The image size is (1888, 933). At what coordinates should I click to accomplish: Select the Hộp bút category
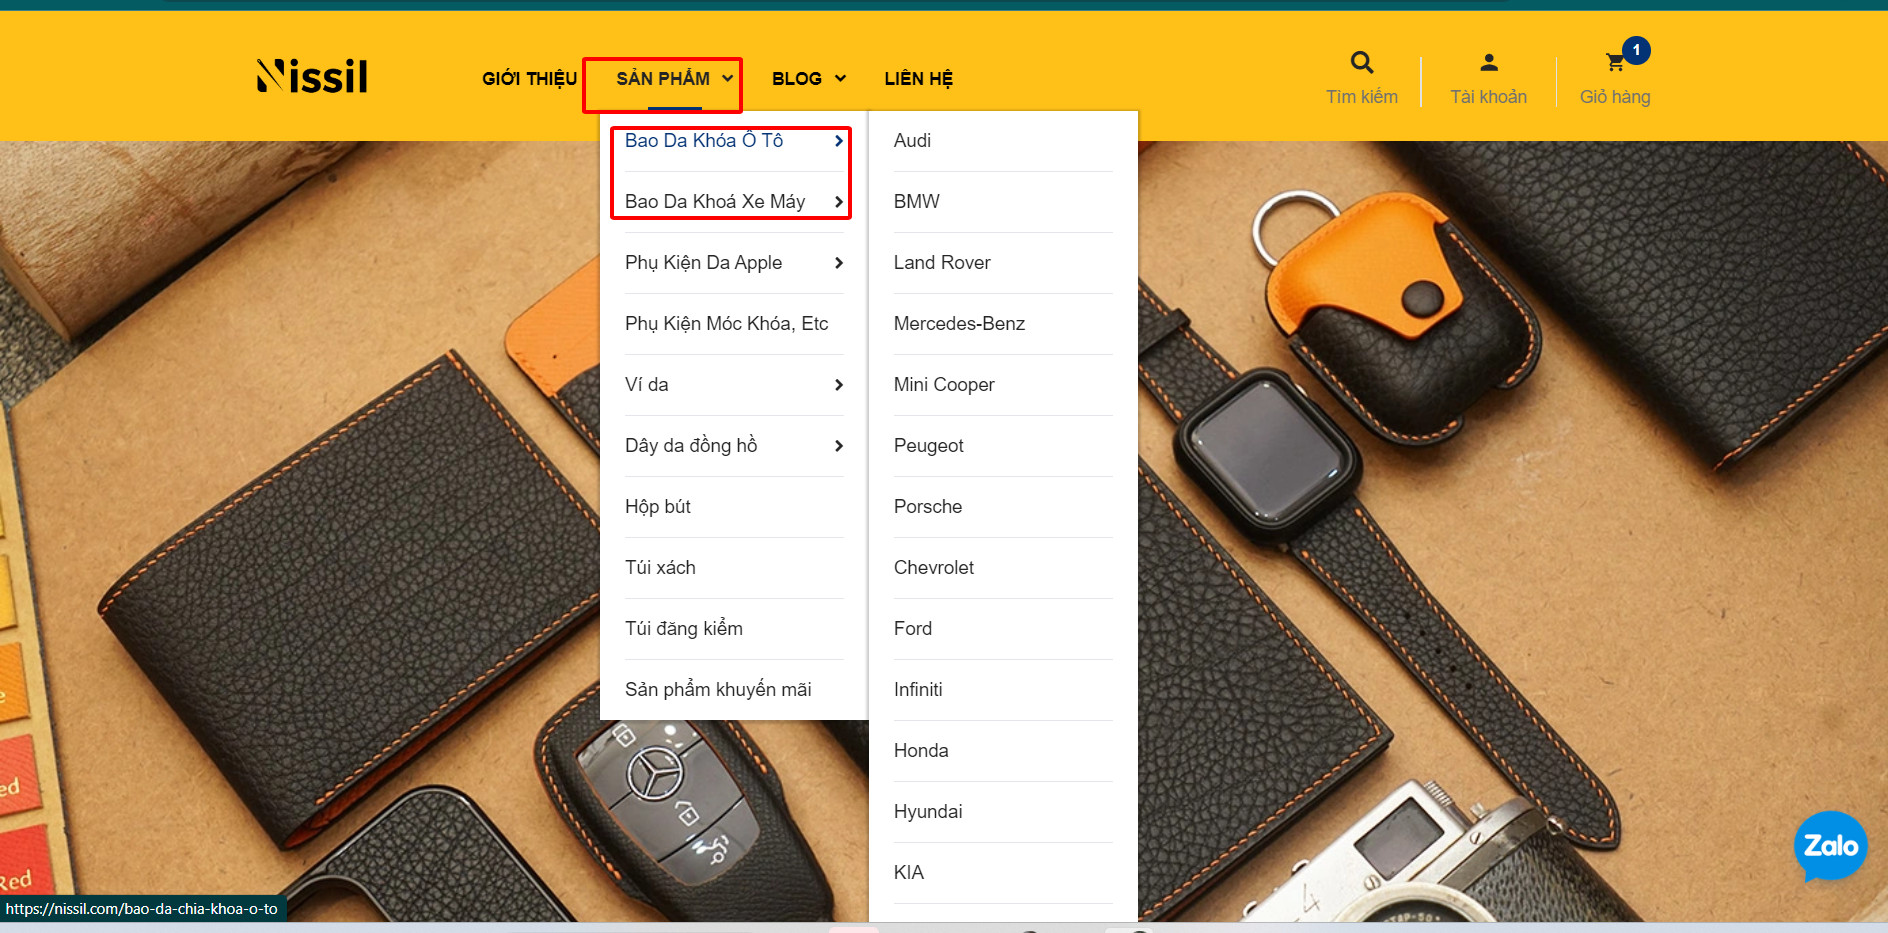coord(658,507)
